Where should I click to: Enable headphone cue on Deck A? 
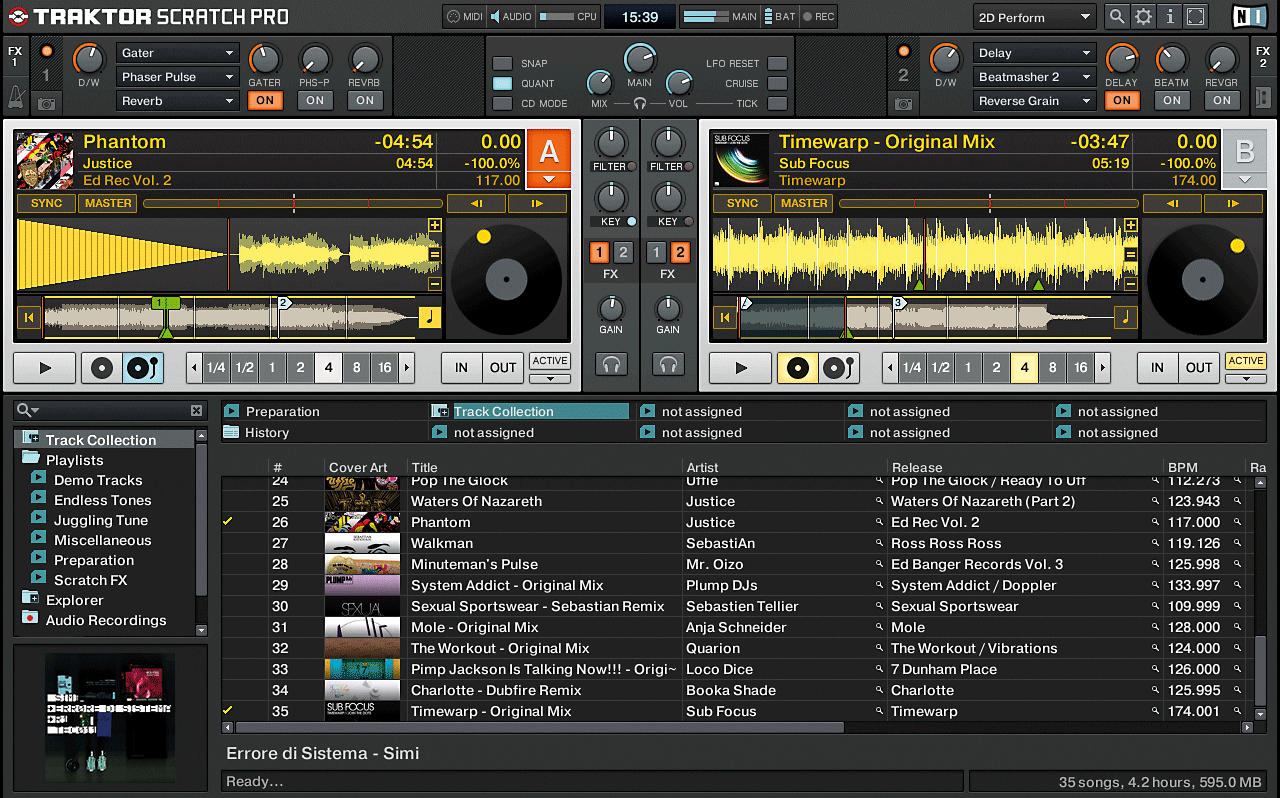(x=611, y=364)
